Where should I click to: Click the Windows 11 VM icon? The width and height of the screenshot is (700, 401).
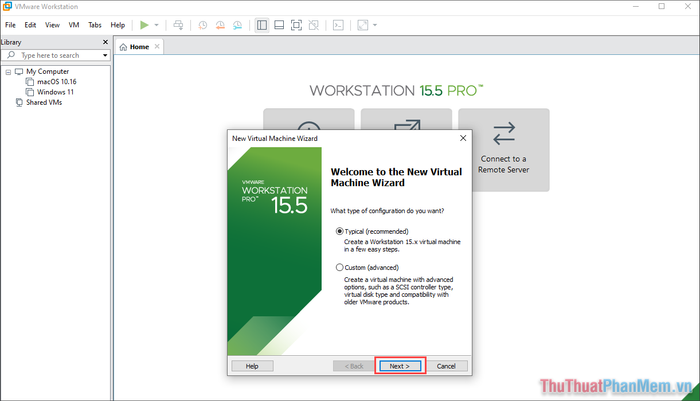(30, 92)
